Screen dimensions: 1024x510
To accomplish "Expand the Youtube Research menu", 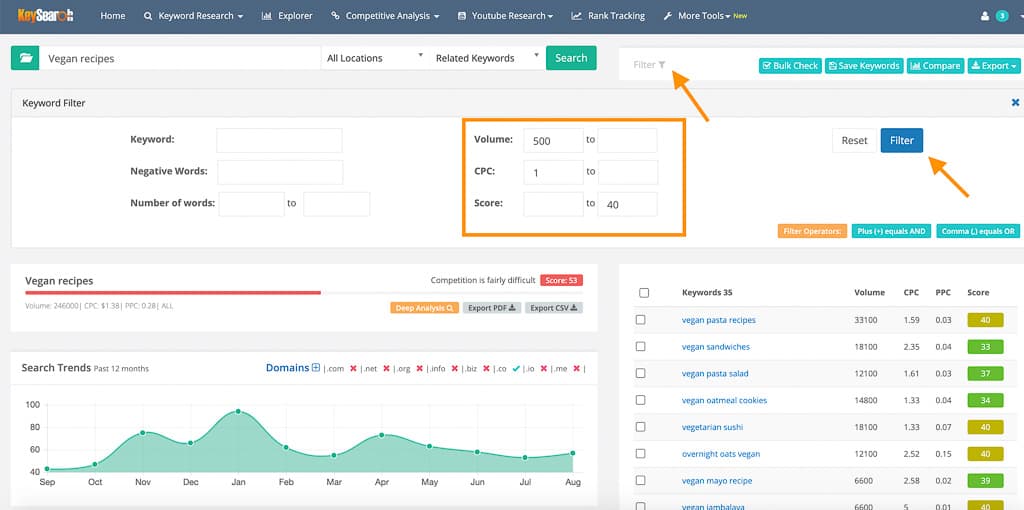I will coord(505,16).
